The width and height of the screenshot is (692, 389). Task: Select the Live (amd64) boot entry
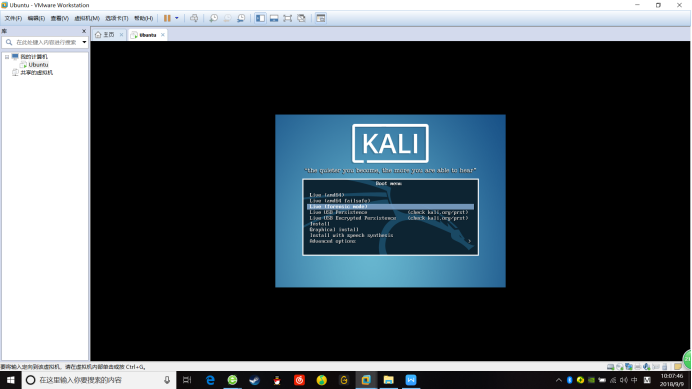(x=327, y=195)
